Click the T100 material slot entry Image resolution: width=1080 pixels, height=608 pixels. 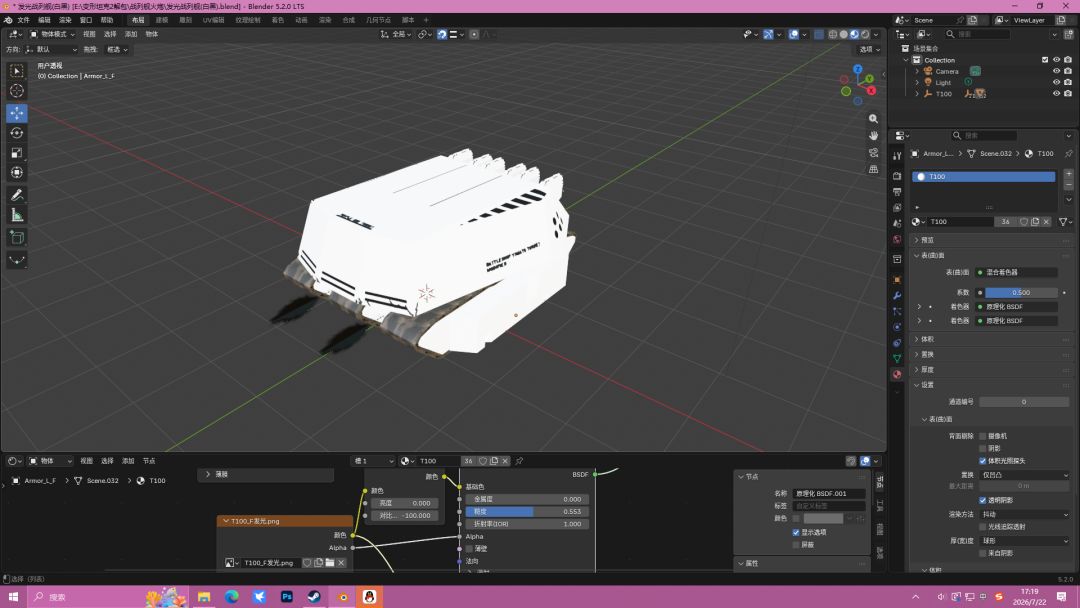coord(984,177)
